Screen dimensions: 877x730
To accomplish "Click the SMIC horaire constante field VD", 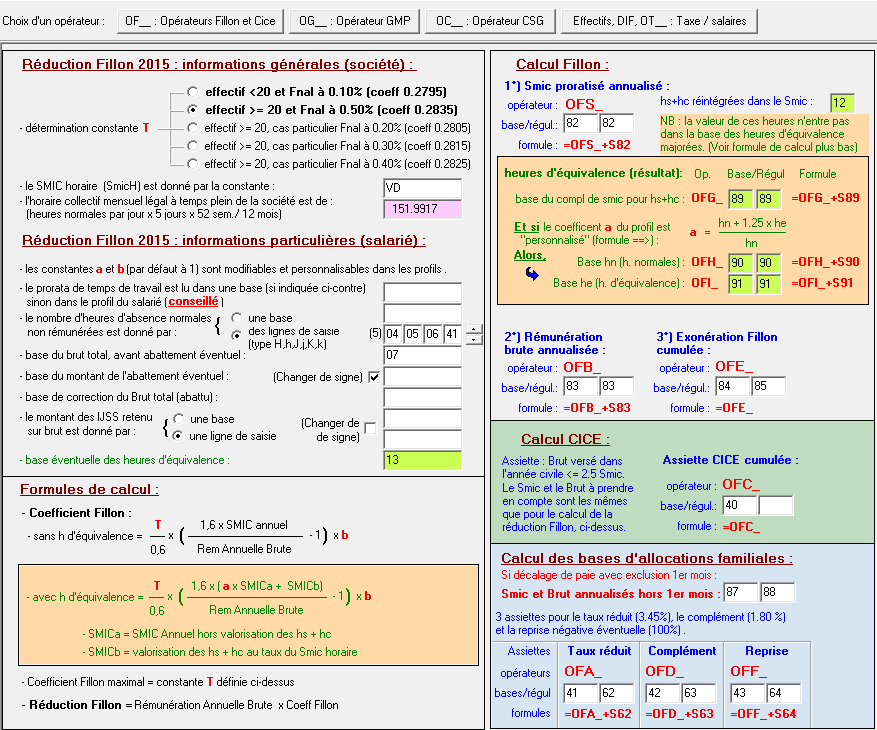I will [423, 188].
